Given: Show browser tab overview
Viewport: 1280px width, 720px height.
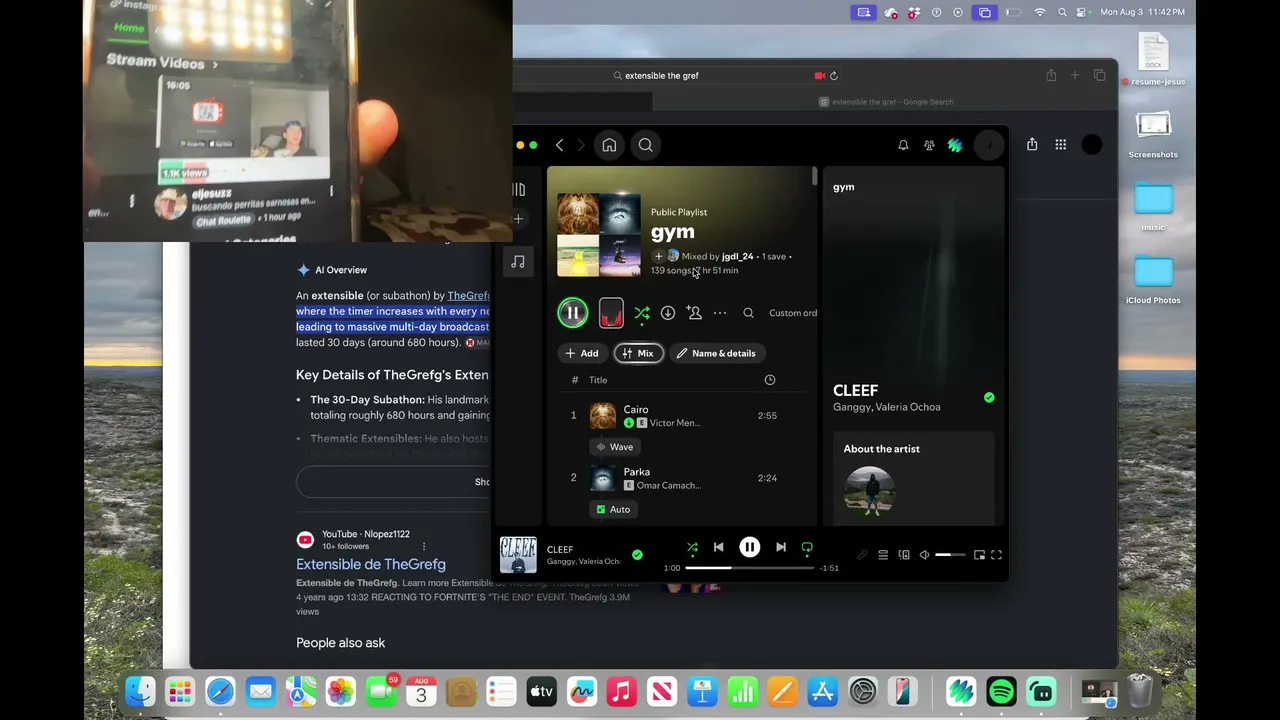Looking at the screenshot, I should (x=1100, y=76).
